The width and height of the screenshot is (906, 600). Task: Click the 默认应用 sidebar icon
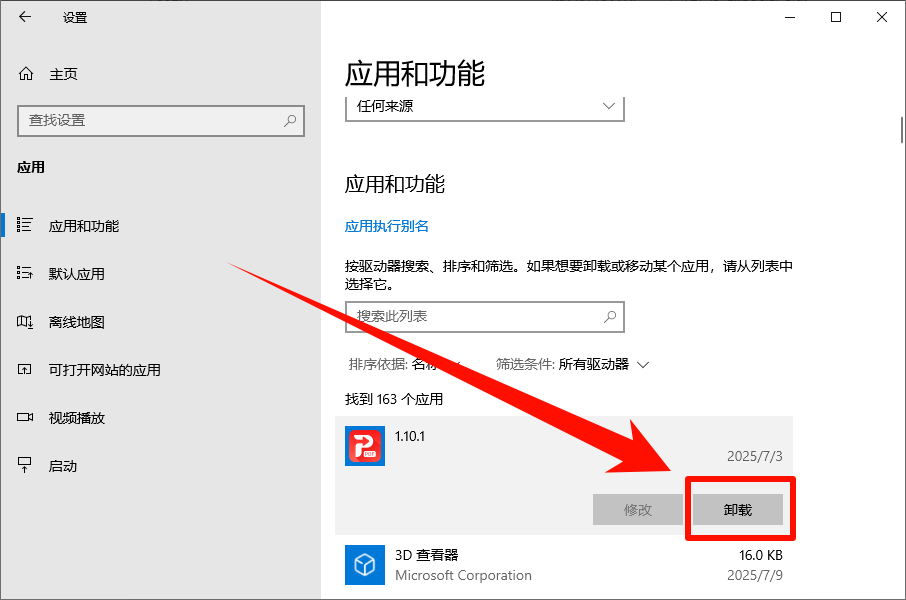pyautogui.click(x=27, y=273)
